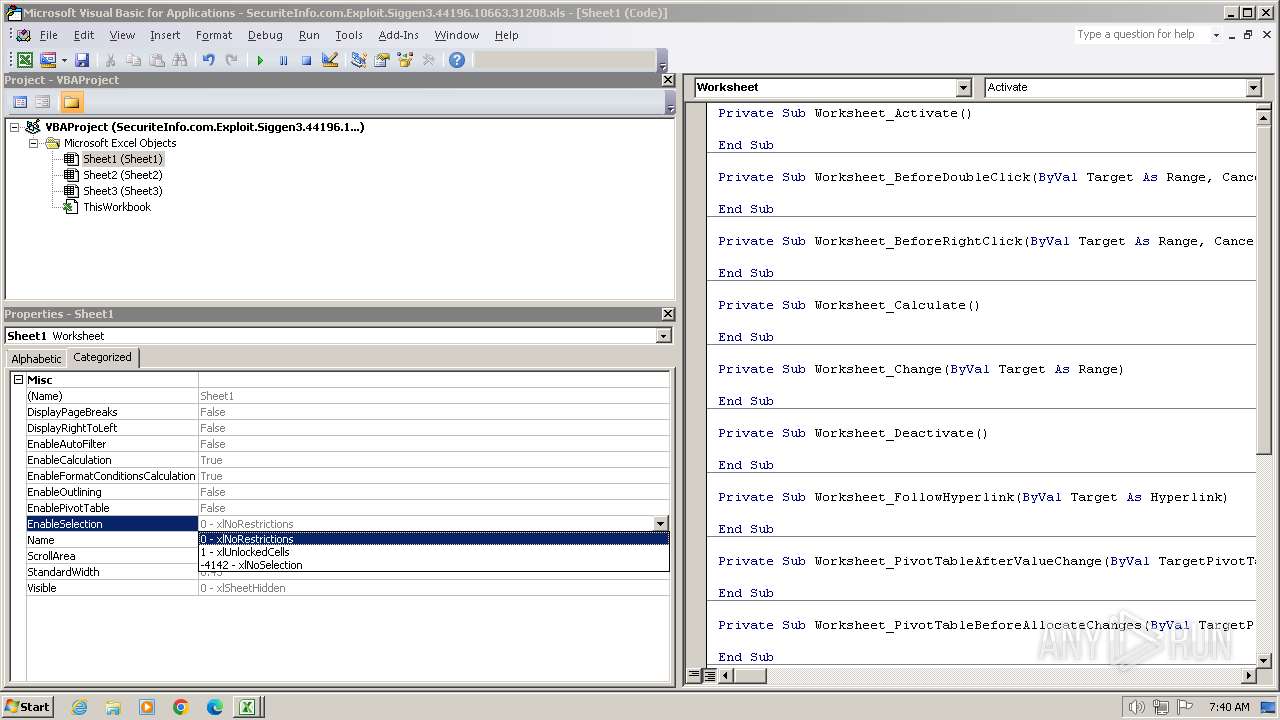The width and height of the screenshot is (1280, 720).
Task: Click the Break pause icon
Action: [283, 60]
